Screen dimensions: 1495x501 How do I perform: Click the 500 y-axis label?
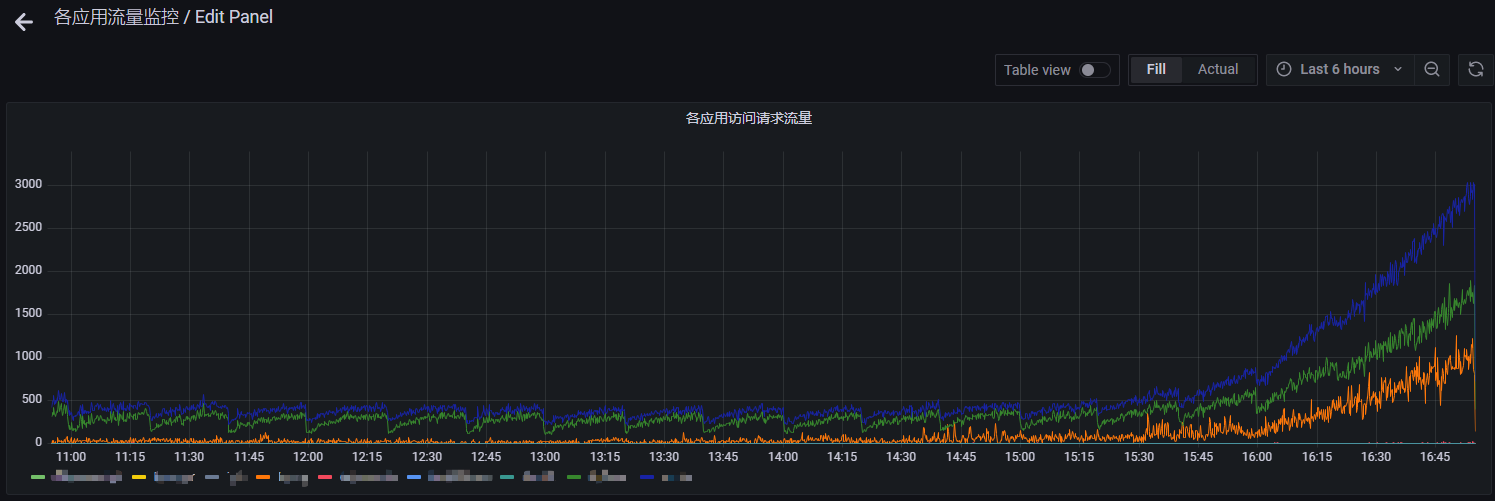point(32,400)
